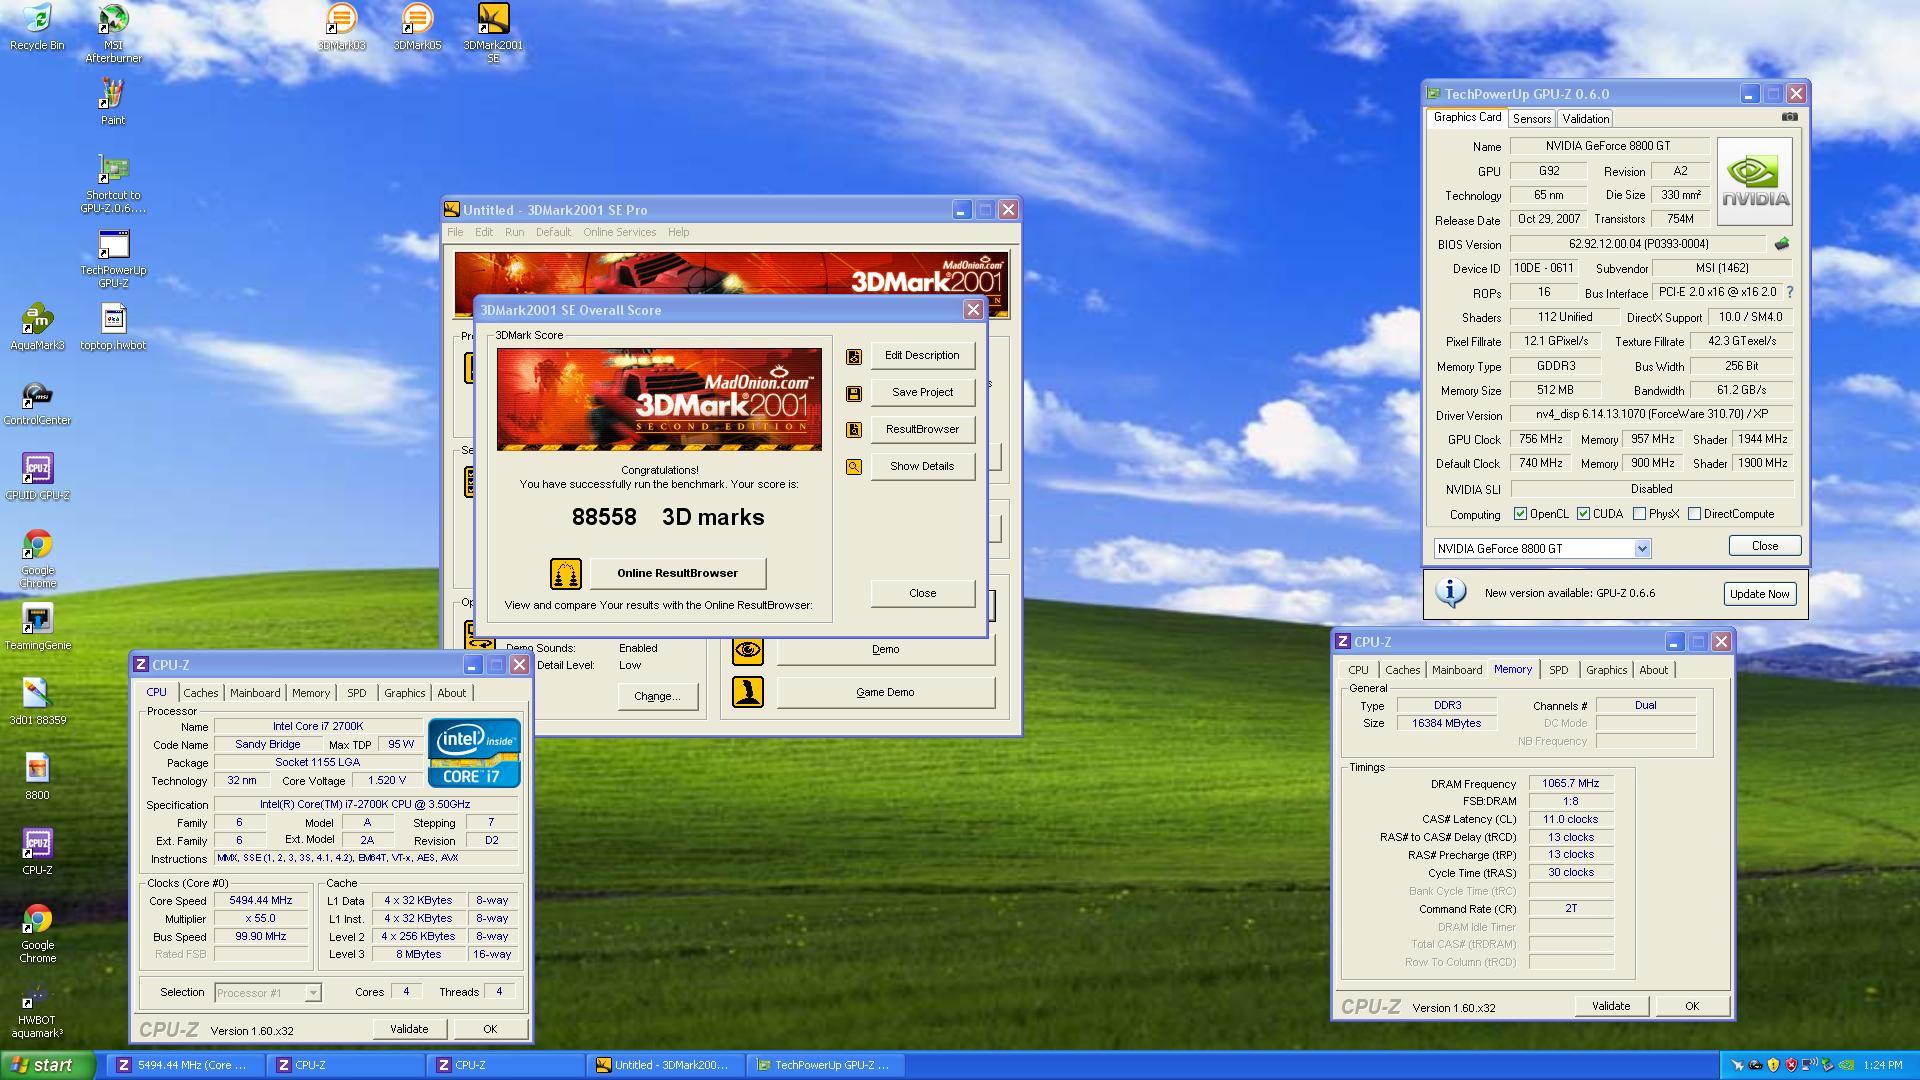
Task: Click the Core Speed 5494.44 MHz value
Action: pos(260,901)
